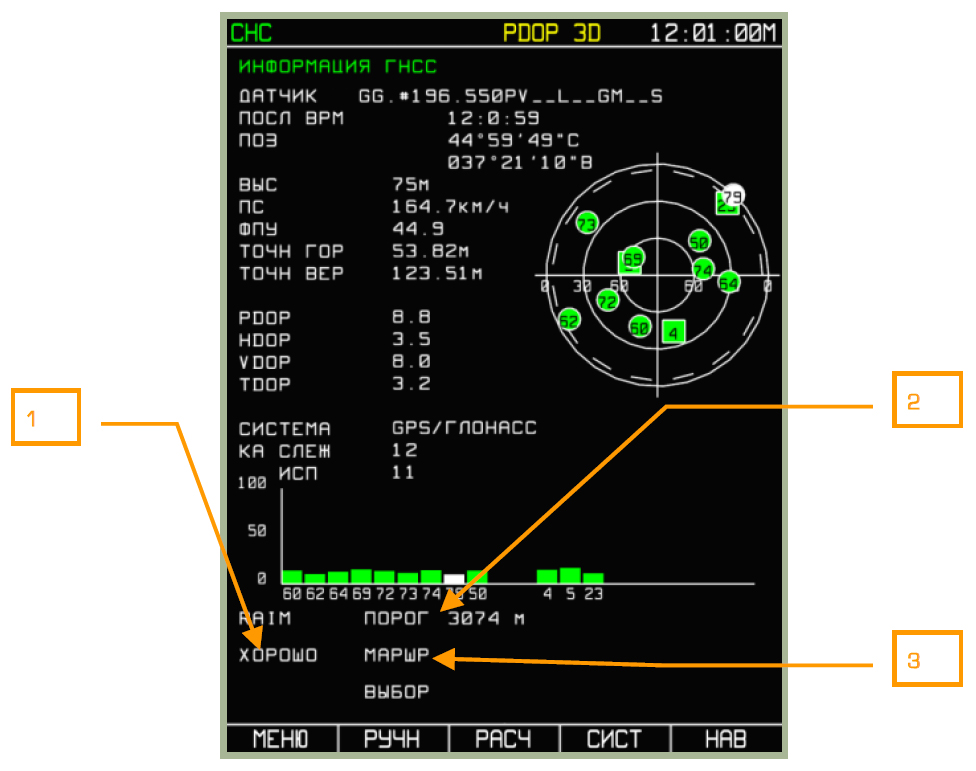The image size is (976, 771).
Task: Open the СИСТ softkey
Action: (614, 739)
